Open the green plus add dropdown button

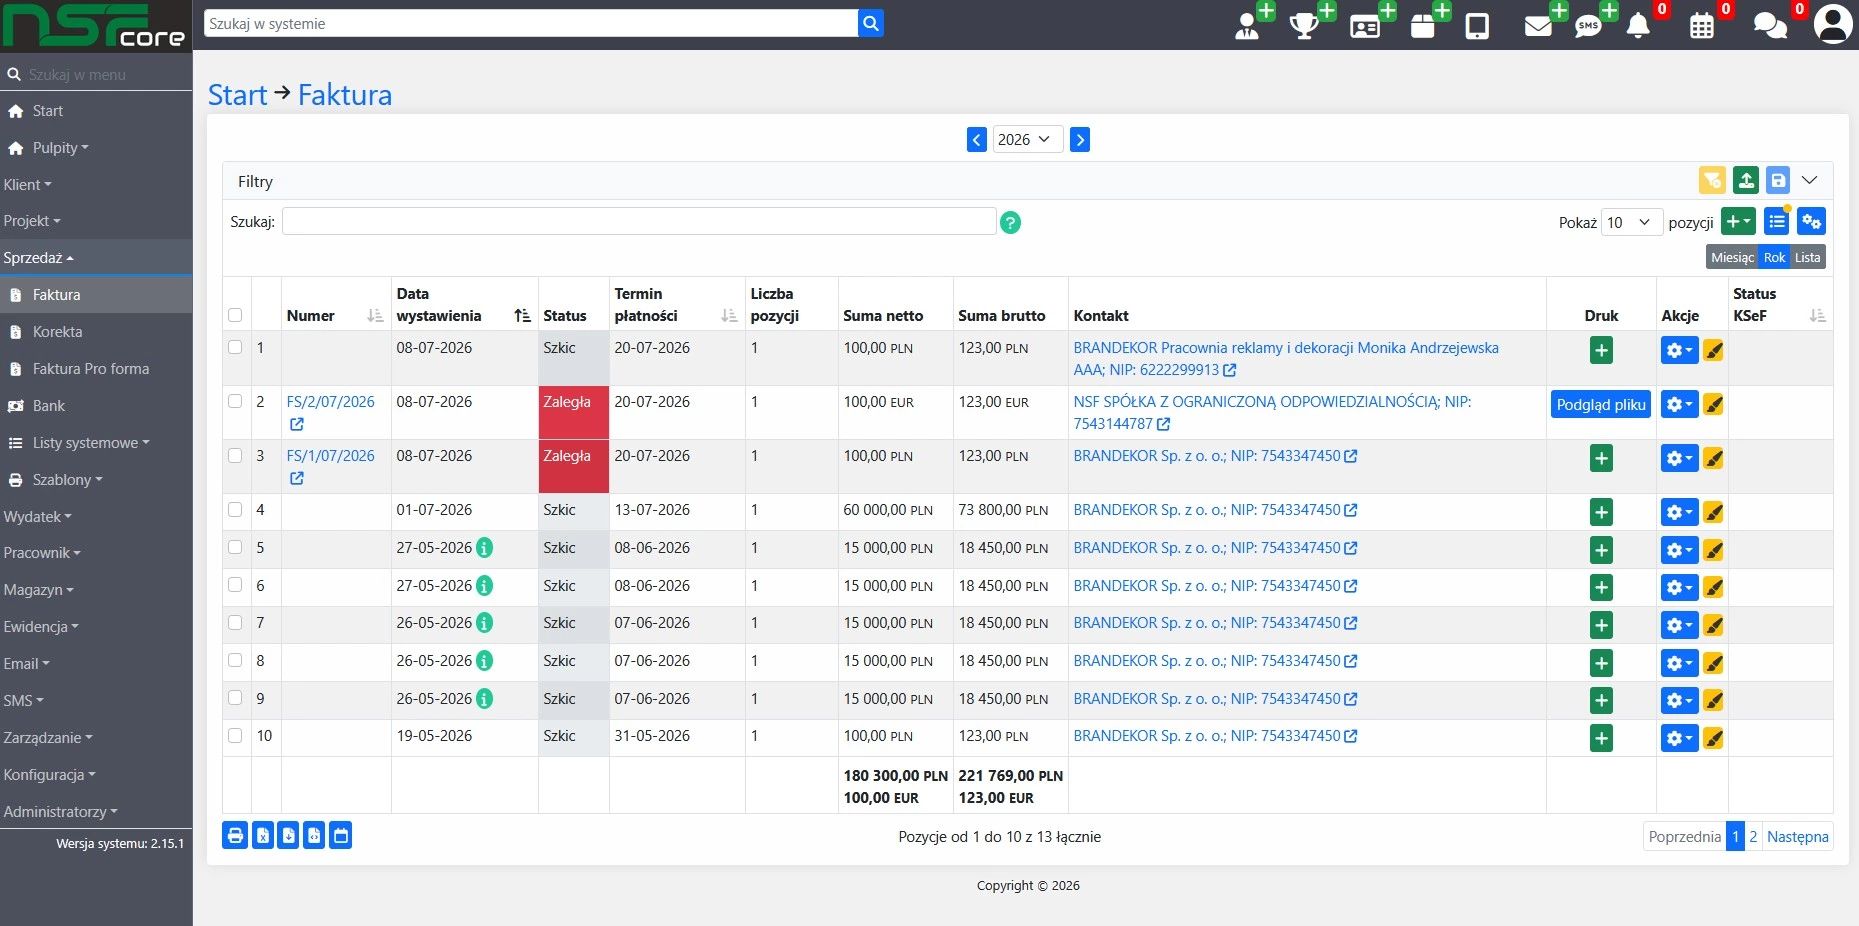coord(1740,222)
